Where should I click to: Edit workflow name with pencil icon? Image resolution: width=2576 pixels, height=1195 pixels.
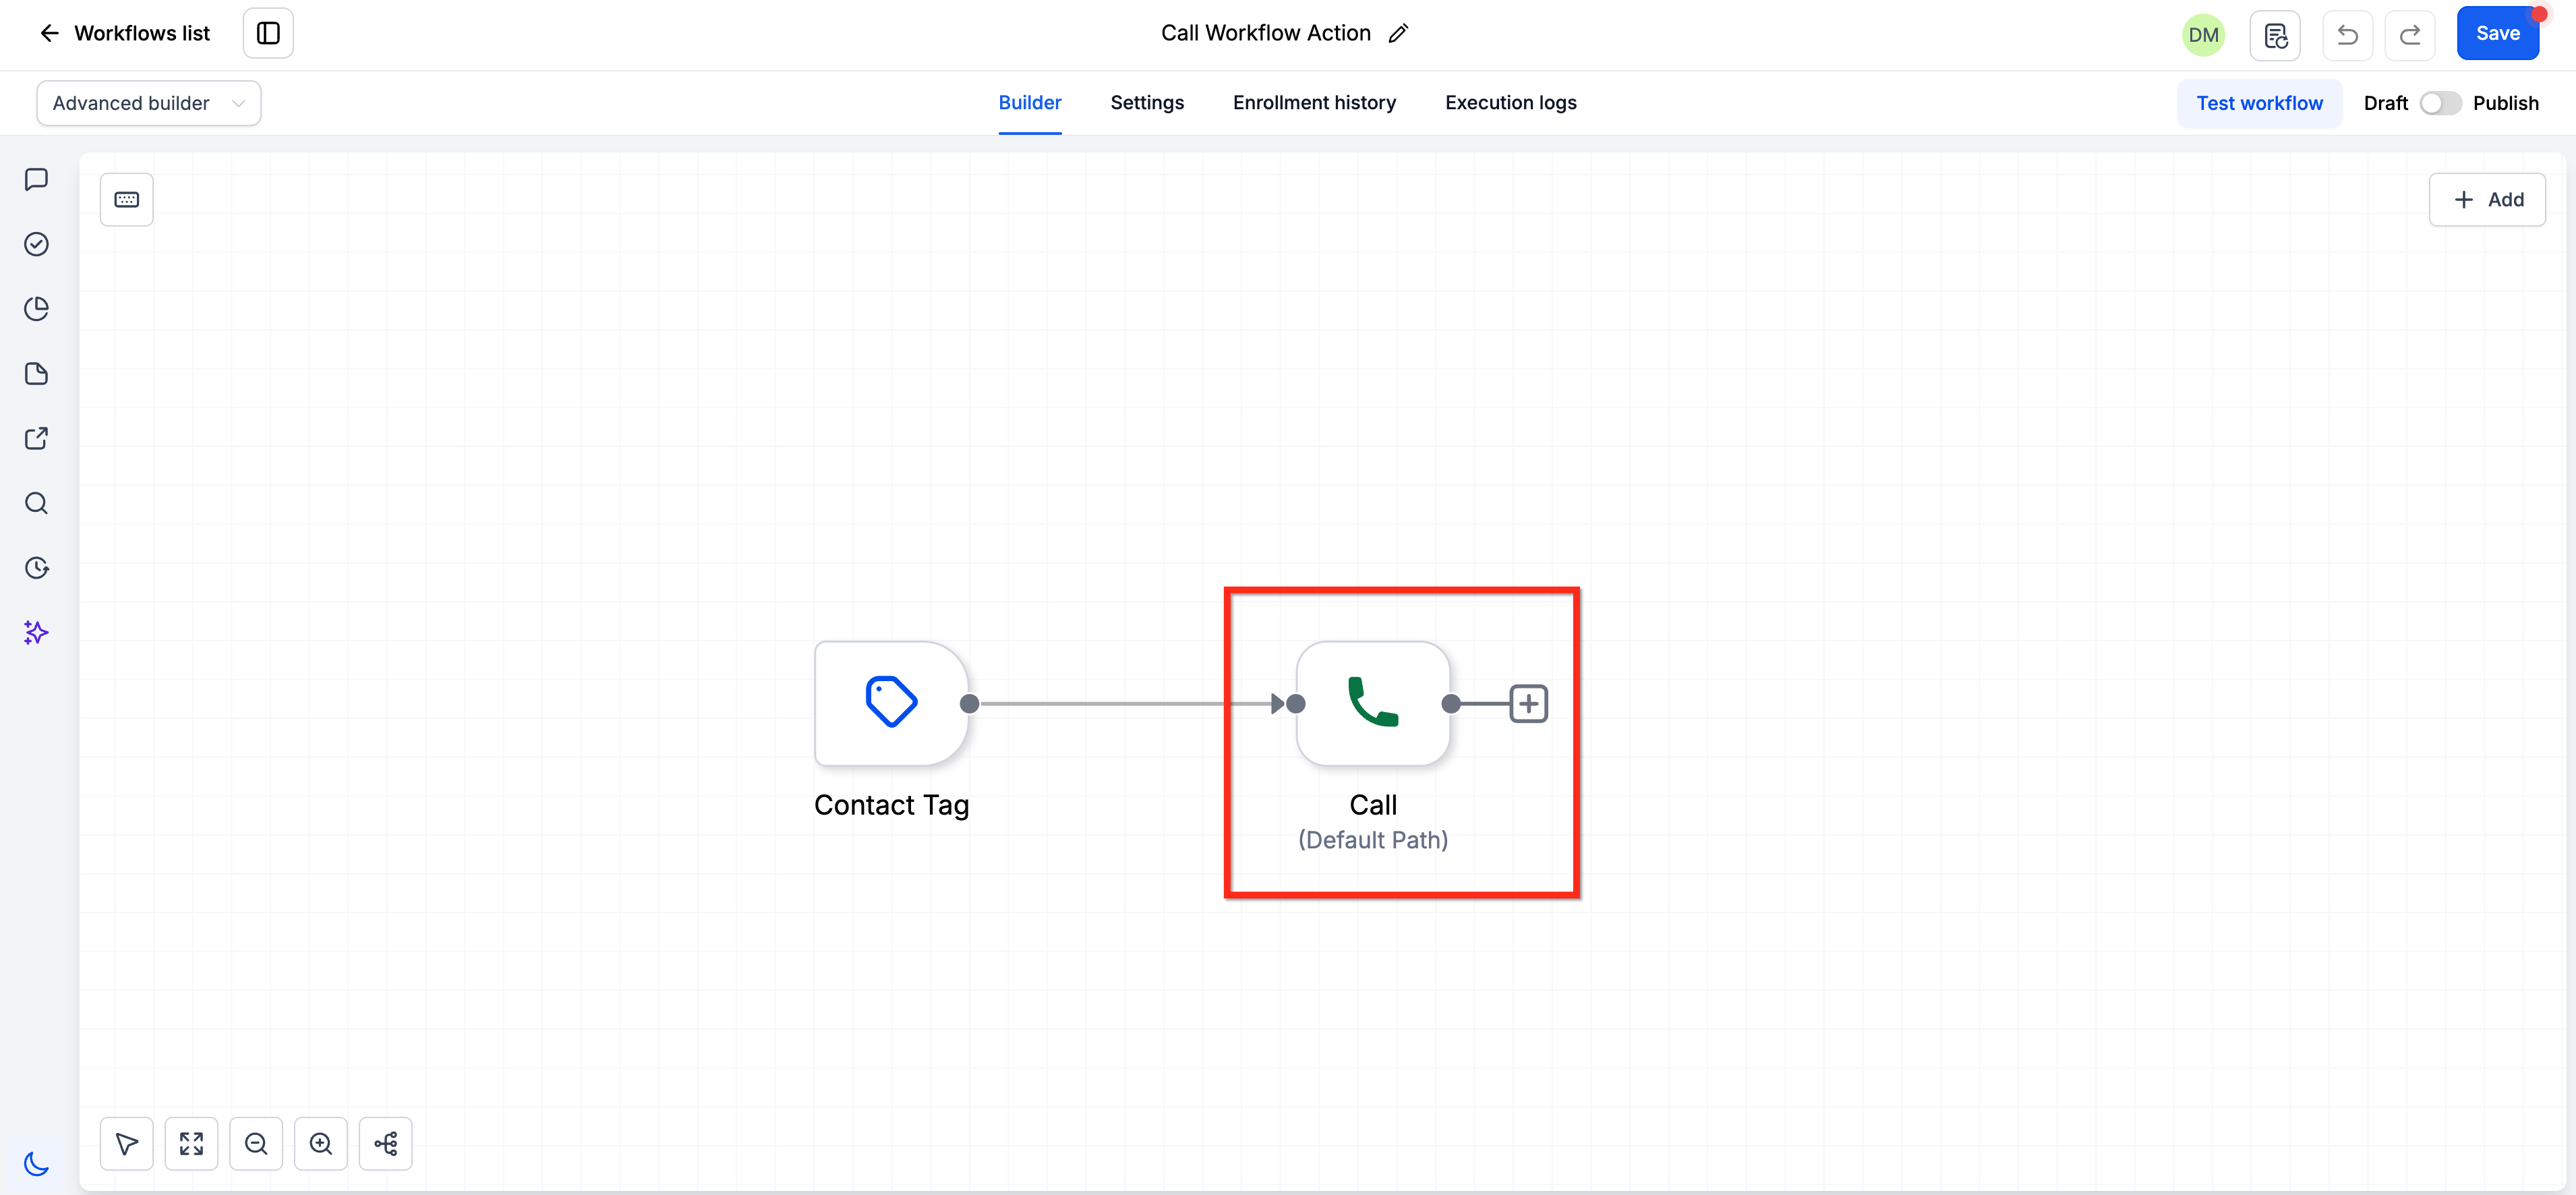[x=1398, y=33]
